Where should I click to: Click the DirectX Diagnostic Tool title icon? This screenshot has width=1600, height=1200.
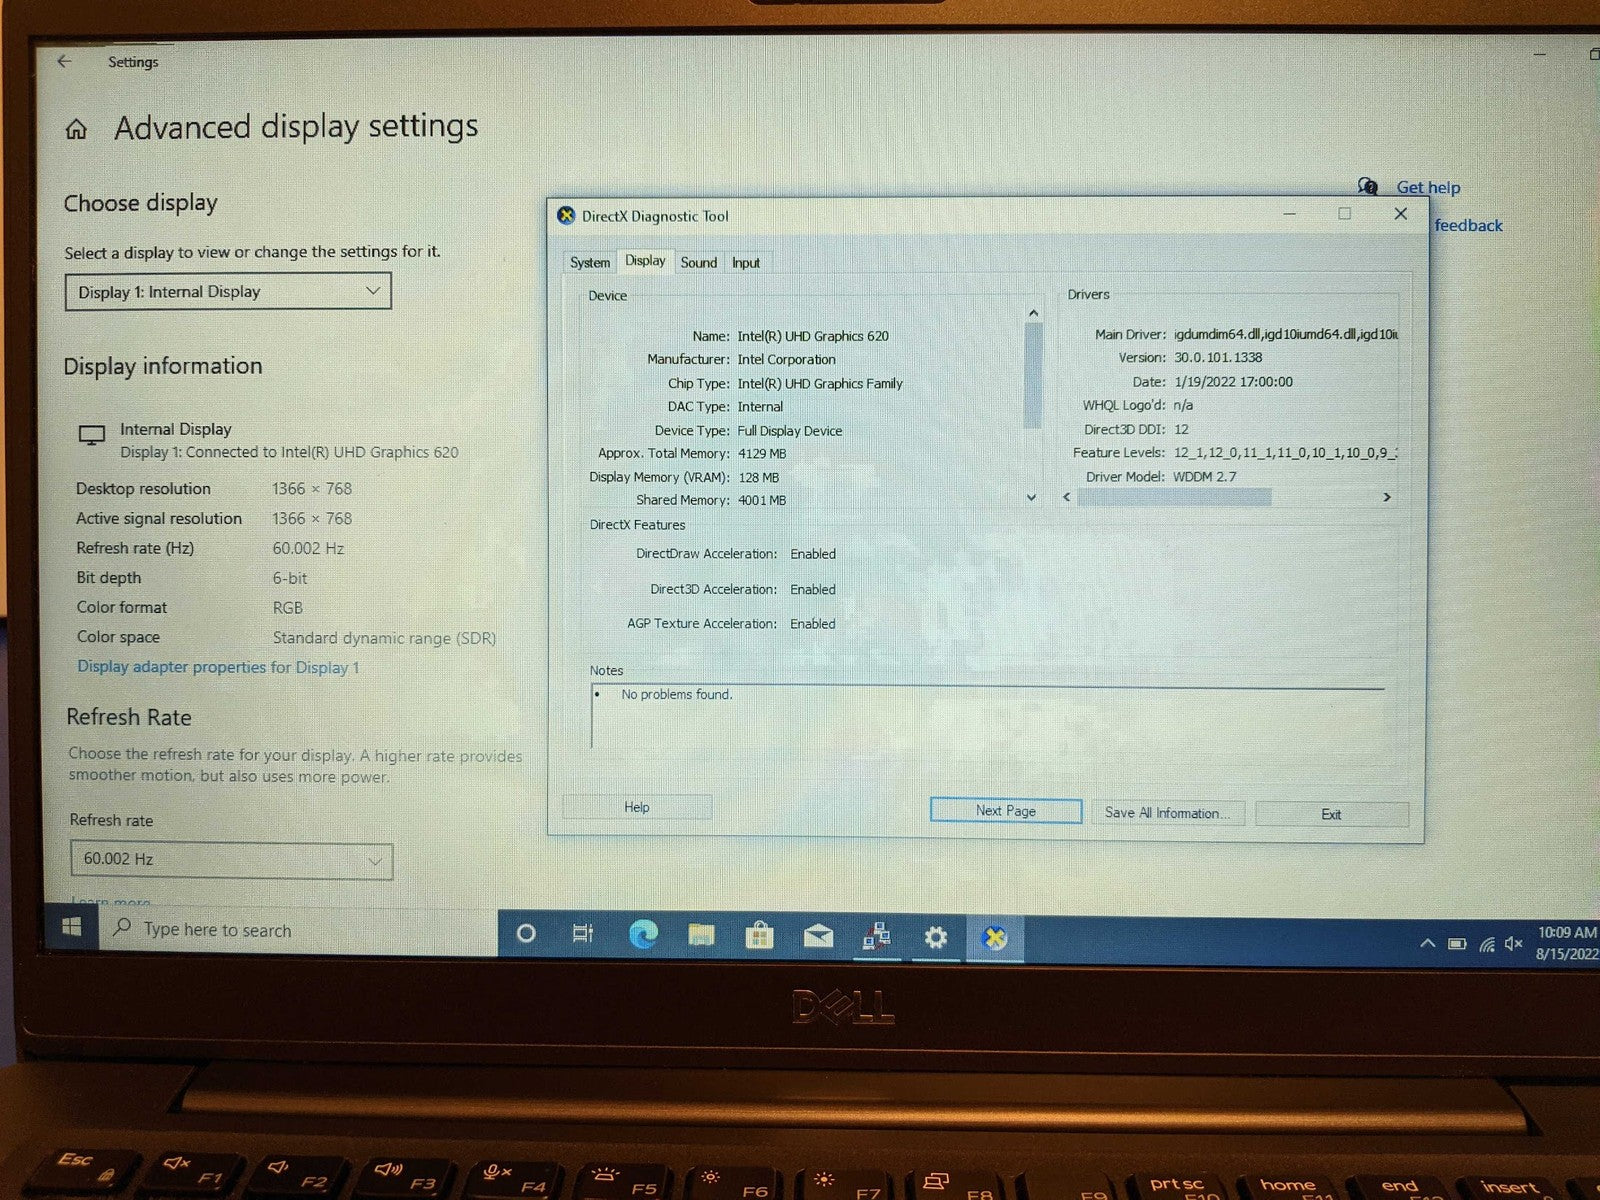pyautogui.click(x=566, y=215)
